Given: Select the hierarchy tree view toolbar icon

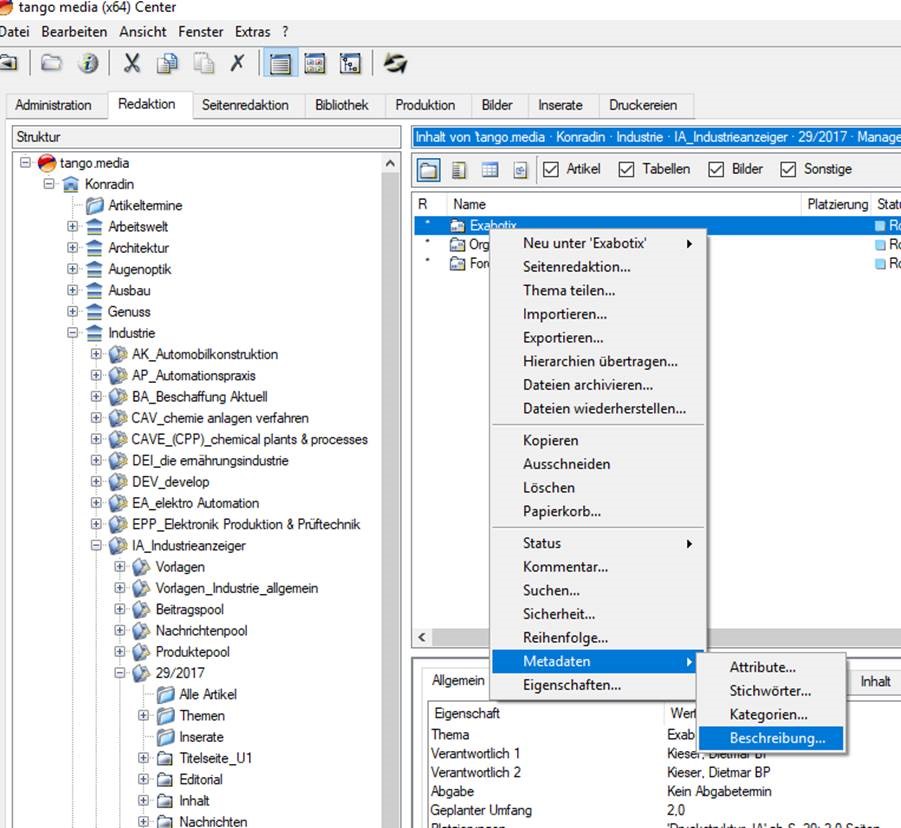Looking at the screenshot, I should point(350,63).
